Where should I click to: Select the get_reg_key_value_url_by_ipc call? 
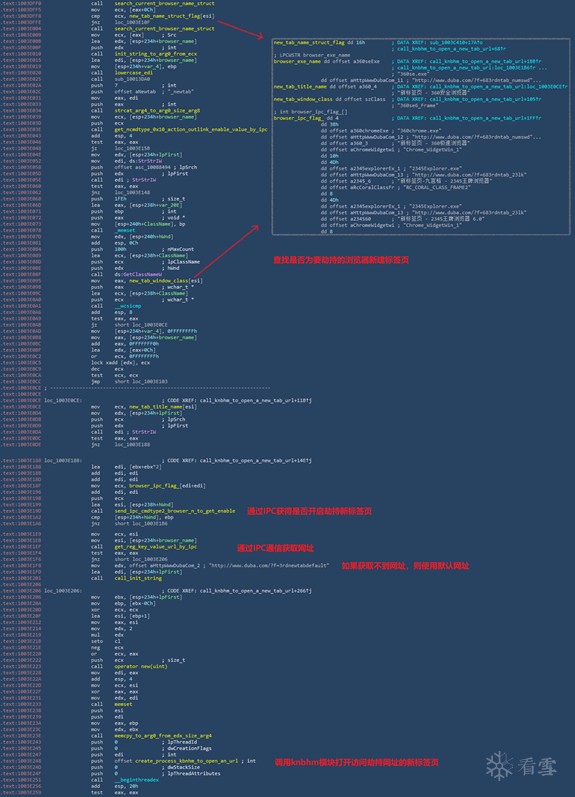(x=156, y=547)
